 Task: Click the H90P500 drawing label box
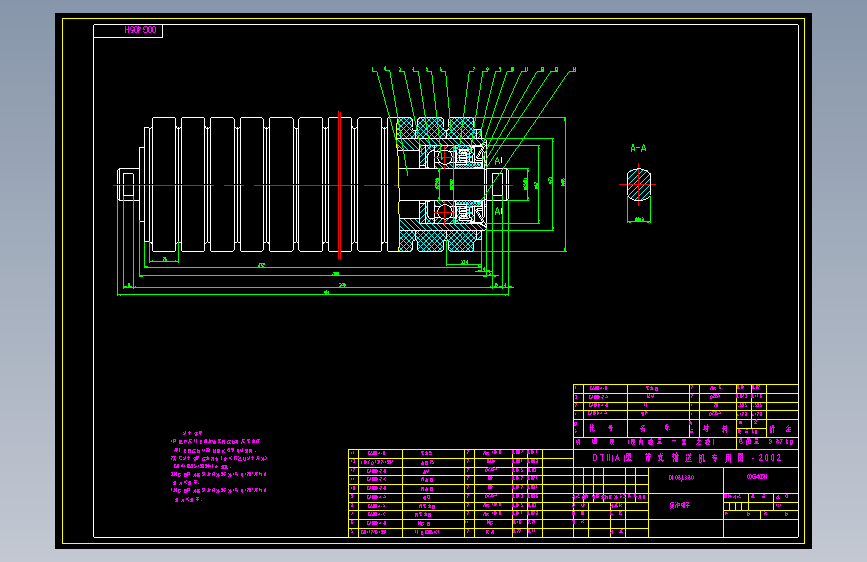(128, 30)
